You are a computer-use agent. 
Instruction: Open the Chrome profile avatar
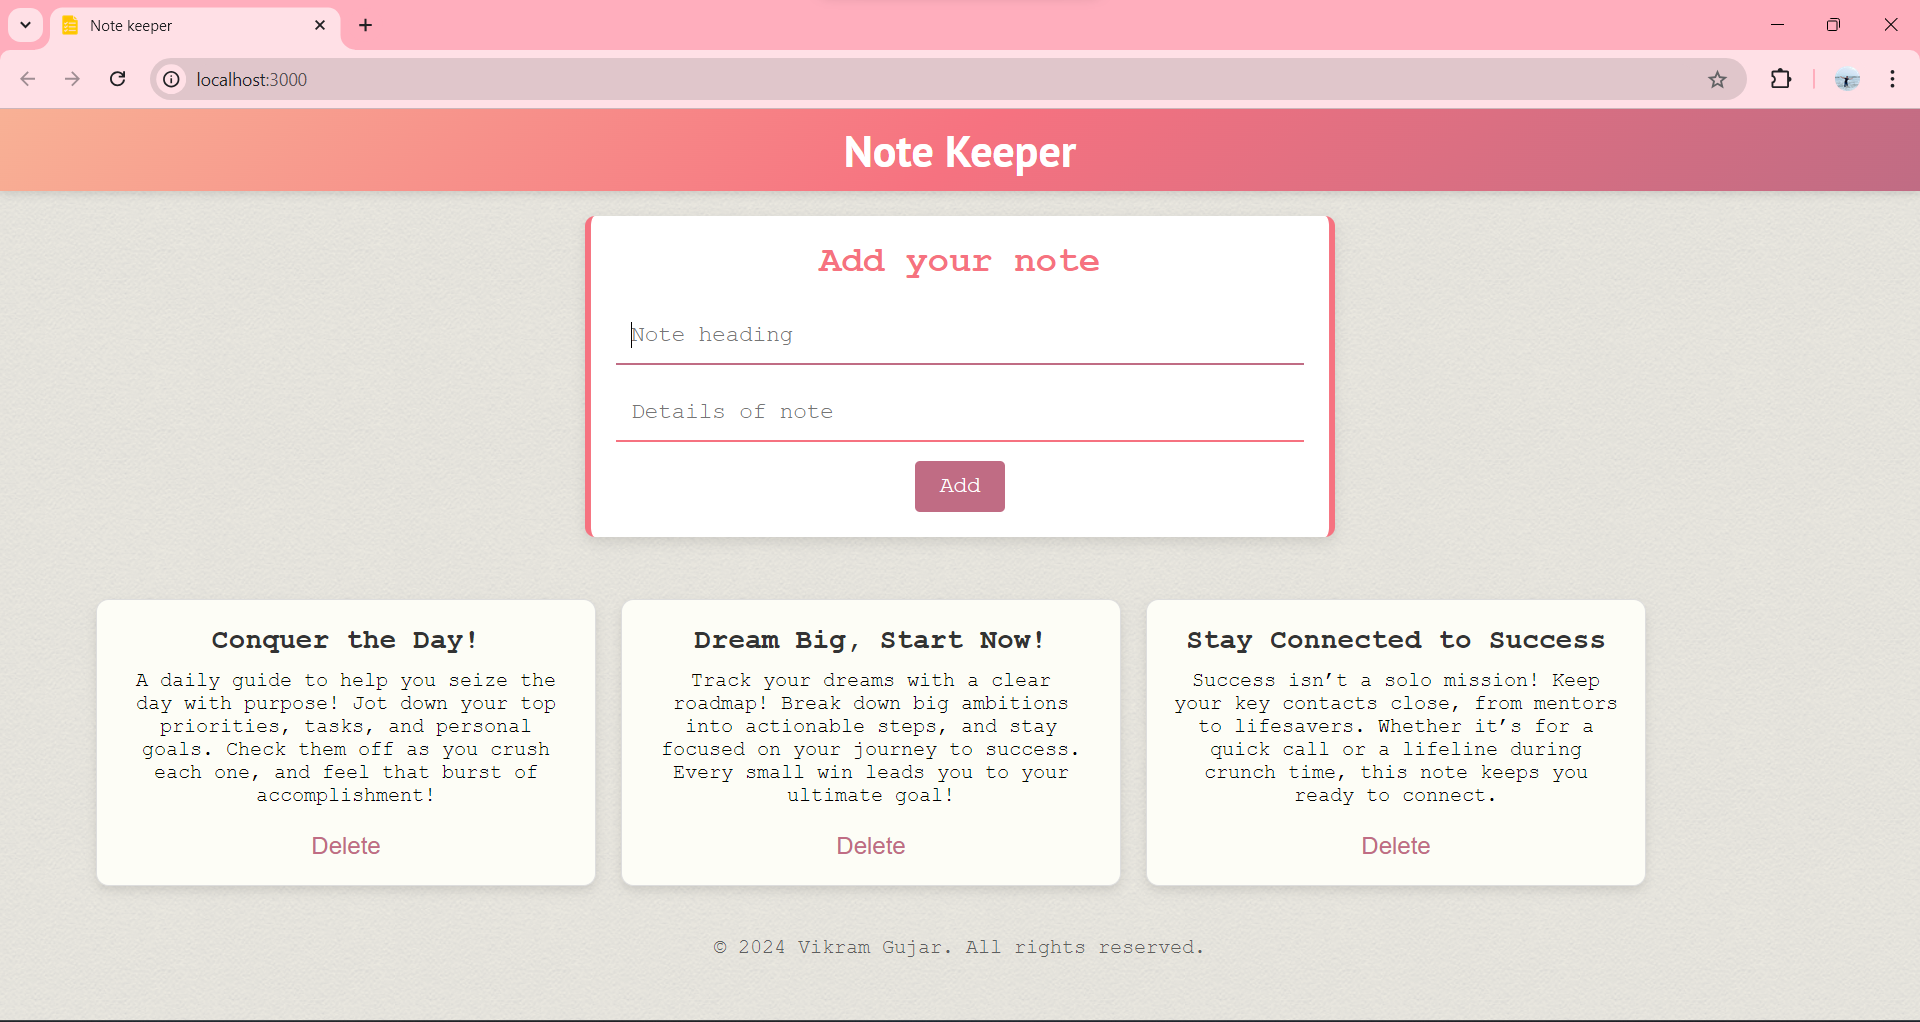[1846, 79]
